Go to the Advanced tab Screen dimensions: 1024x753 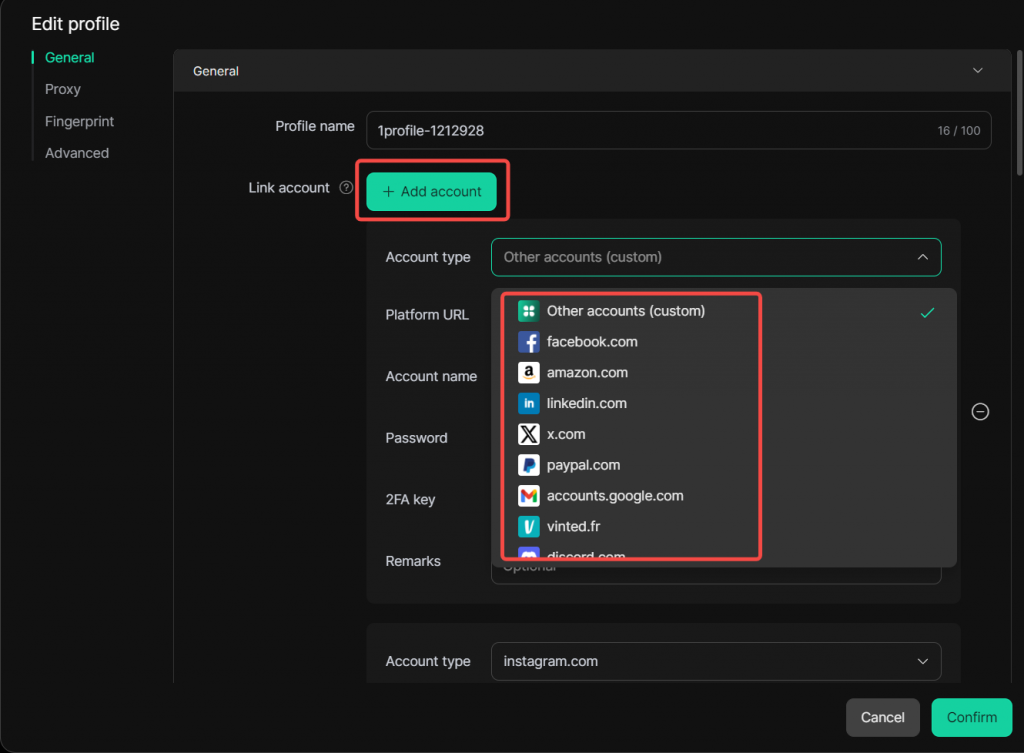click(77, 154)
